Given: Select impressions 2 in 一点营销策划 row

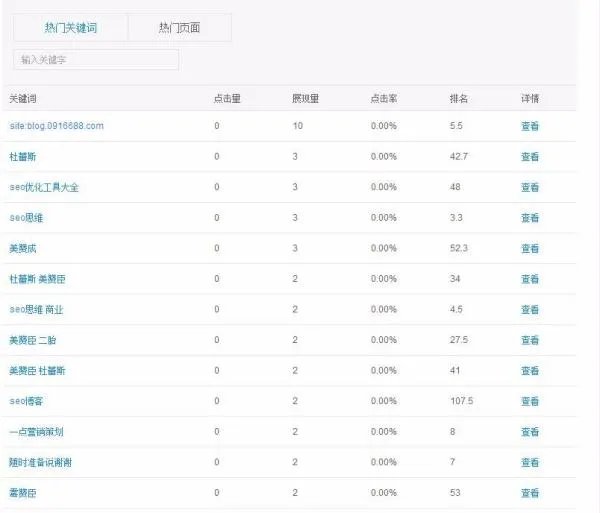Looking at the screenshot, I should click(x=295, y=432).
